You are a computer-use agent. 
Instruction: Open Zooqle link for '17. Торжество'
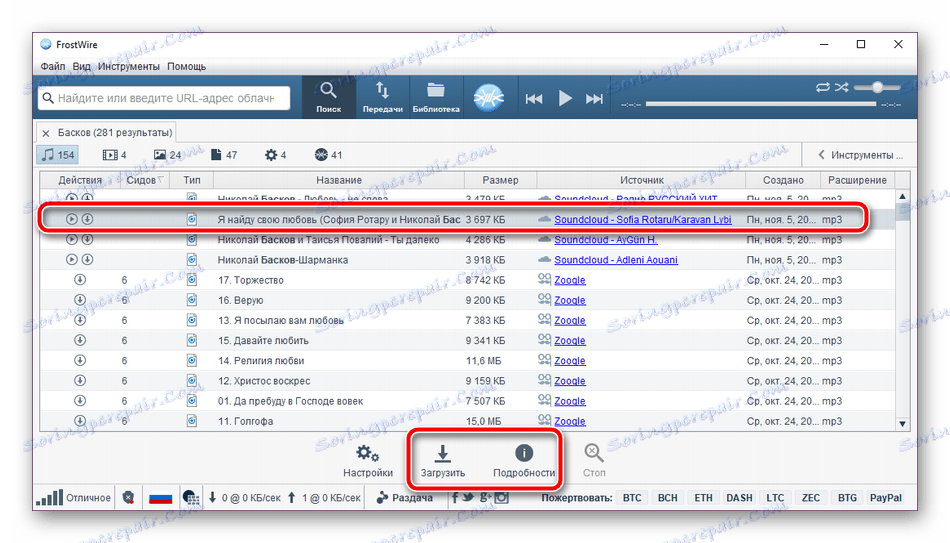coord(570,280)
